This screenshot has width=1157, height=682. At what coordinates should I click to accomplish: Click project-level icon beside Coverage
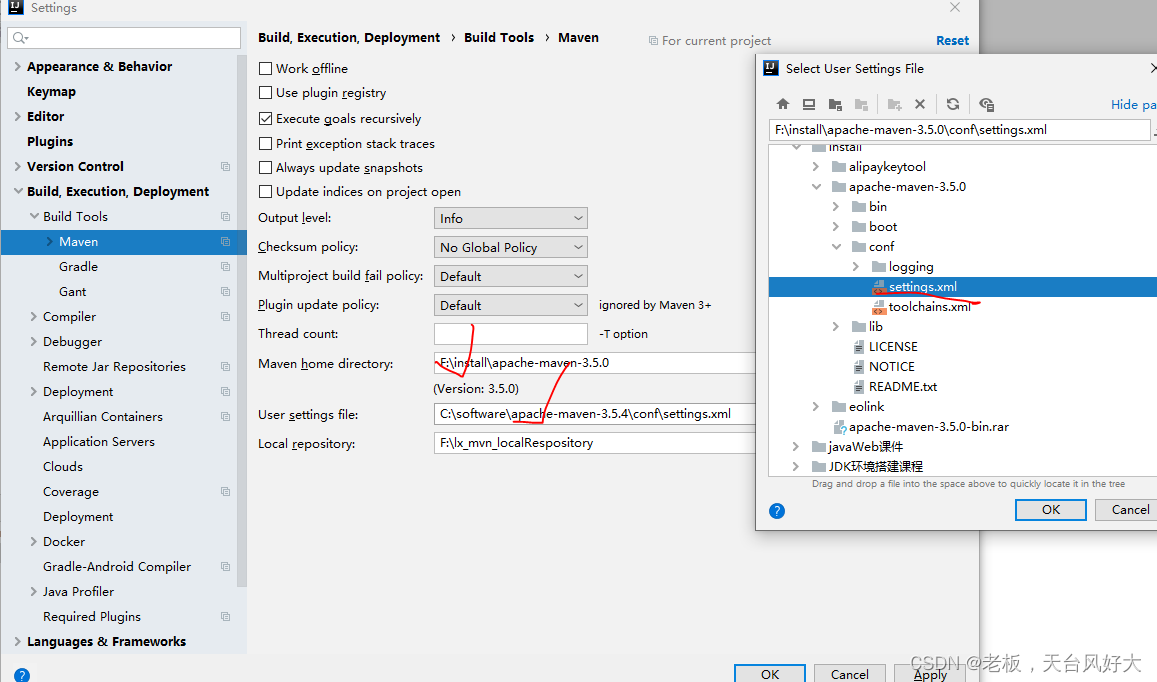pyautogui.click(x=226, y=492)
